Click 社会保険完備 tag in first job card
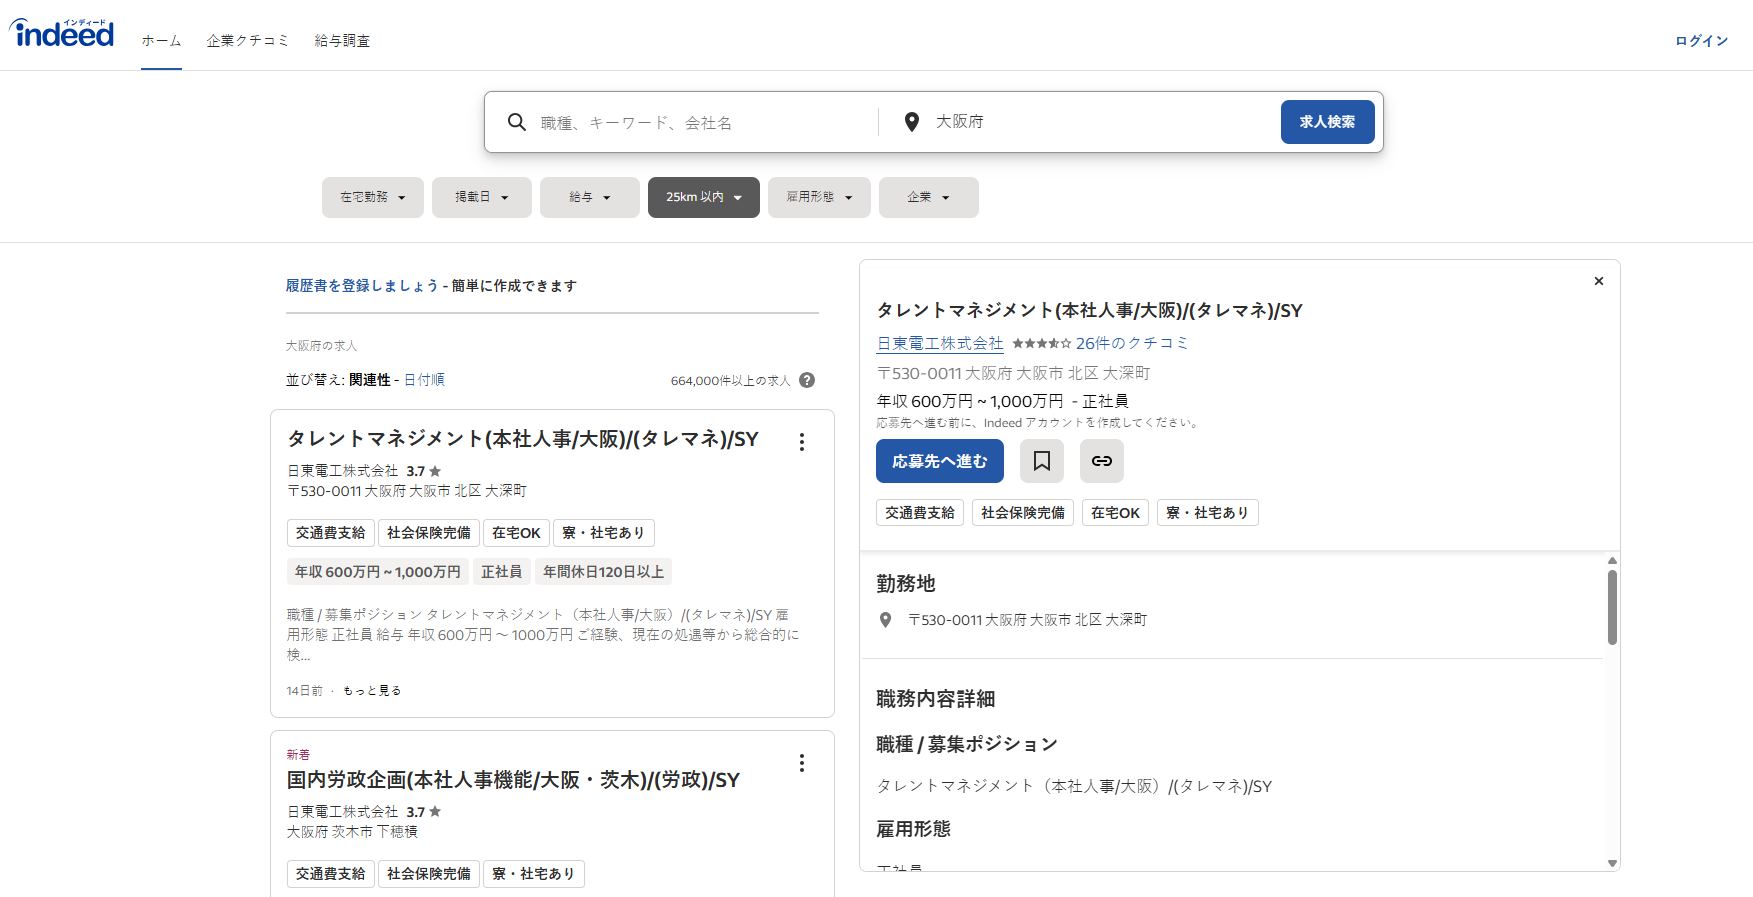This screenshot has width=1753, height=897. pos(429,533)
